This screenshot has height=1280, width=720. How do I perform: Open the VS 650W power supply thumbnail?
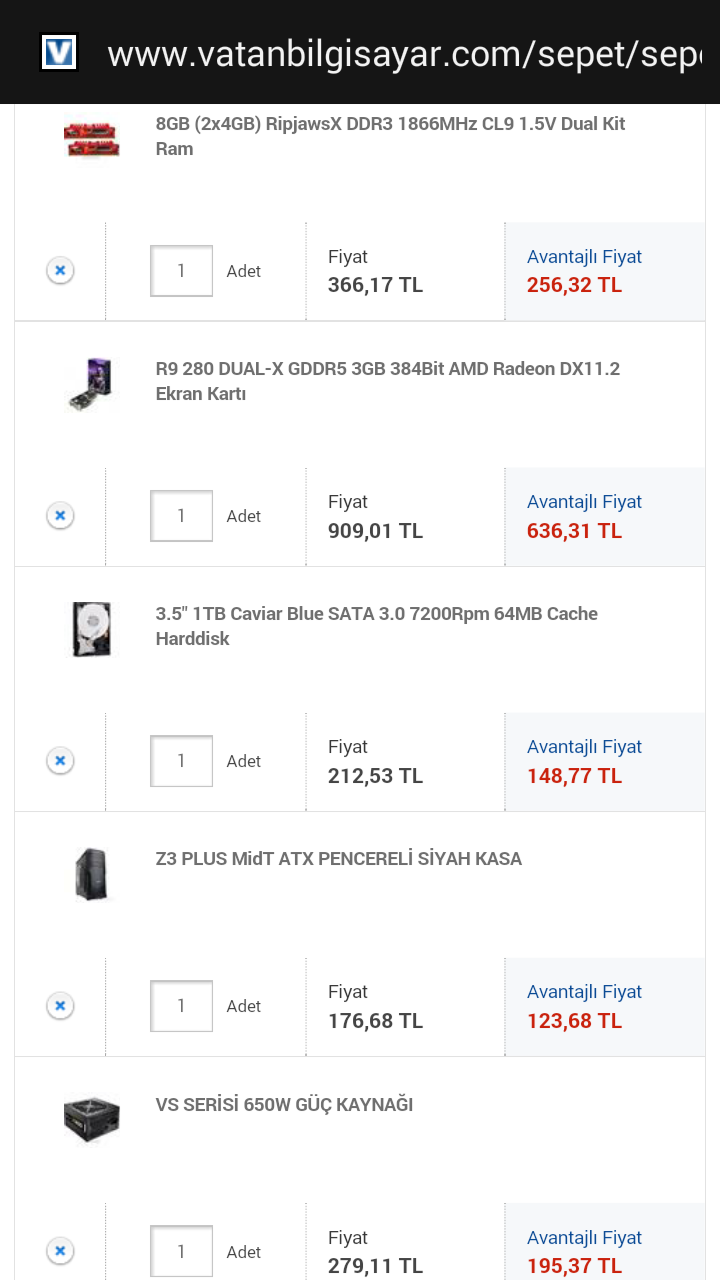pyautogui.click(x=91, y=1118)
